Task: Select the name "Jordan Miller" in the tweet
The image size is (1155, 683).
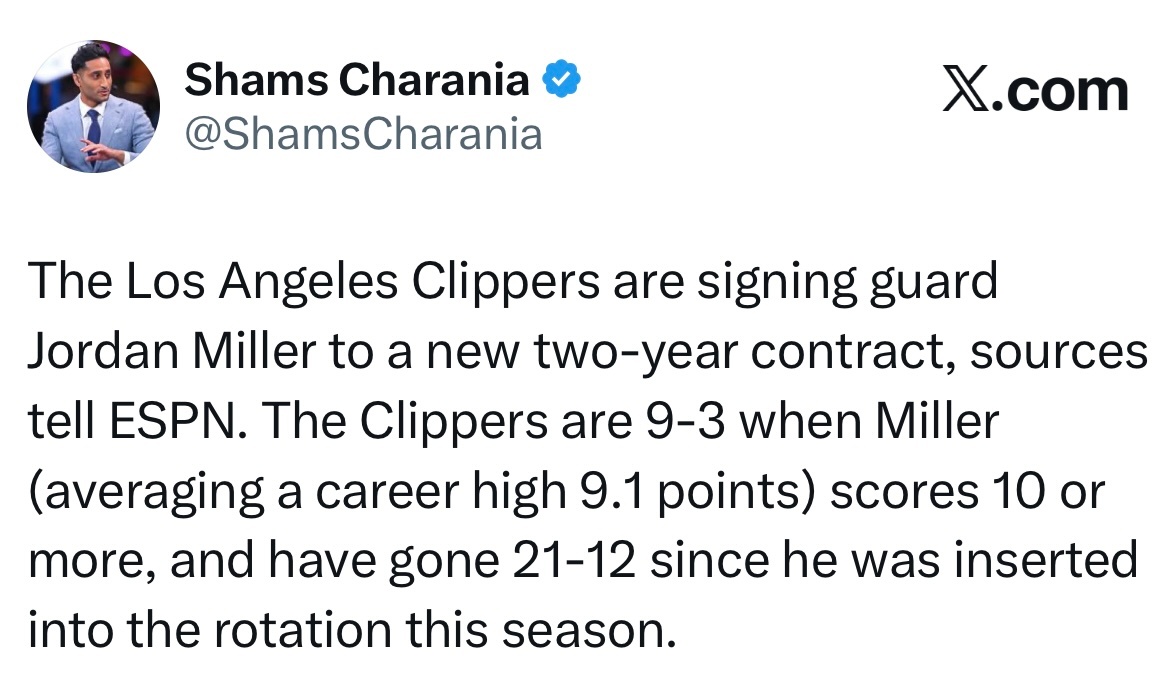Action: [x=172, y=351]
